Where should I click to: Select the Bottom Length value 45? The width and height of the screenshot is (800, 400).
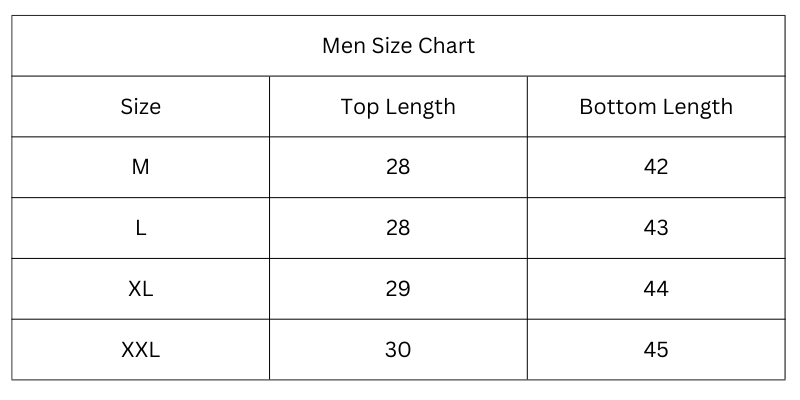point(656,350)
